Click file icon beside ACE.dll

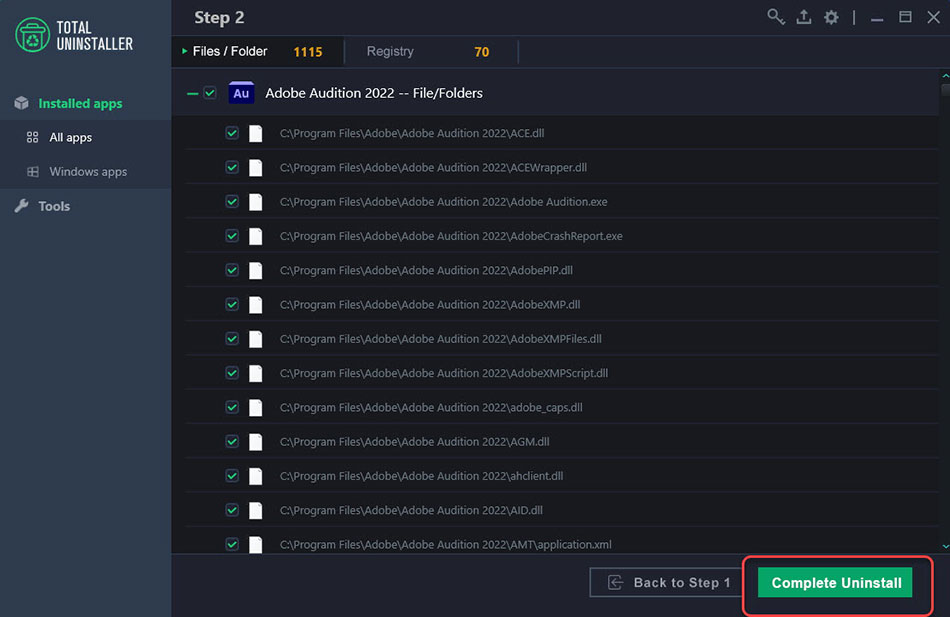point(256,133)
